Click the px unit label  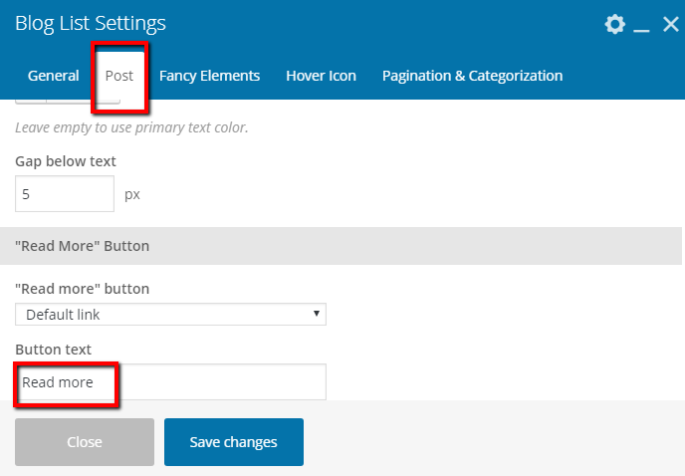(x=132, y=194)
